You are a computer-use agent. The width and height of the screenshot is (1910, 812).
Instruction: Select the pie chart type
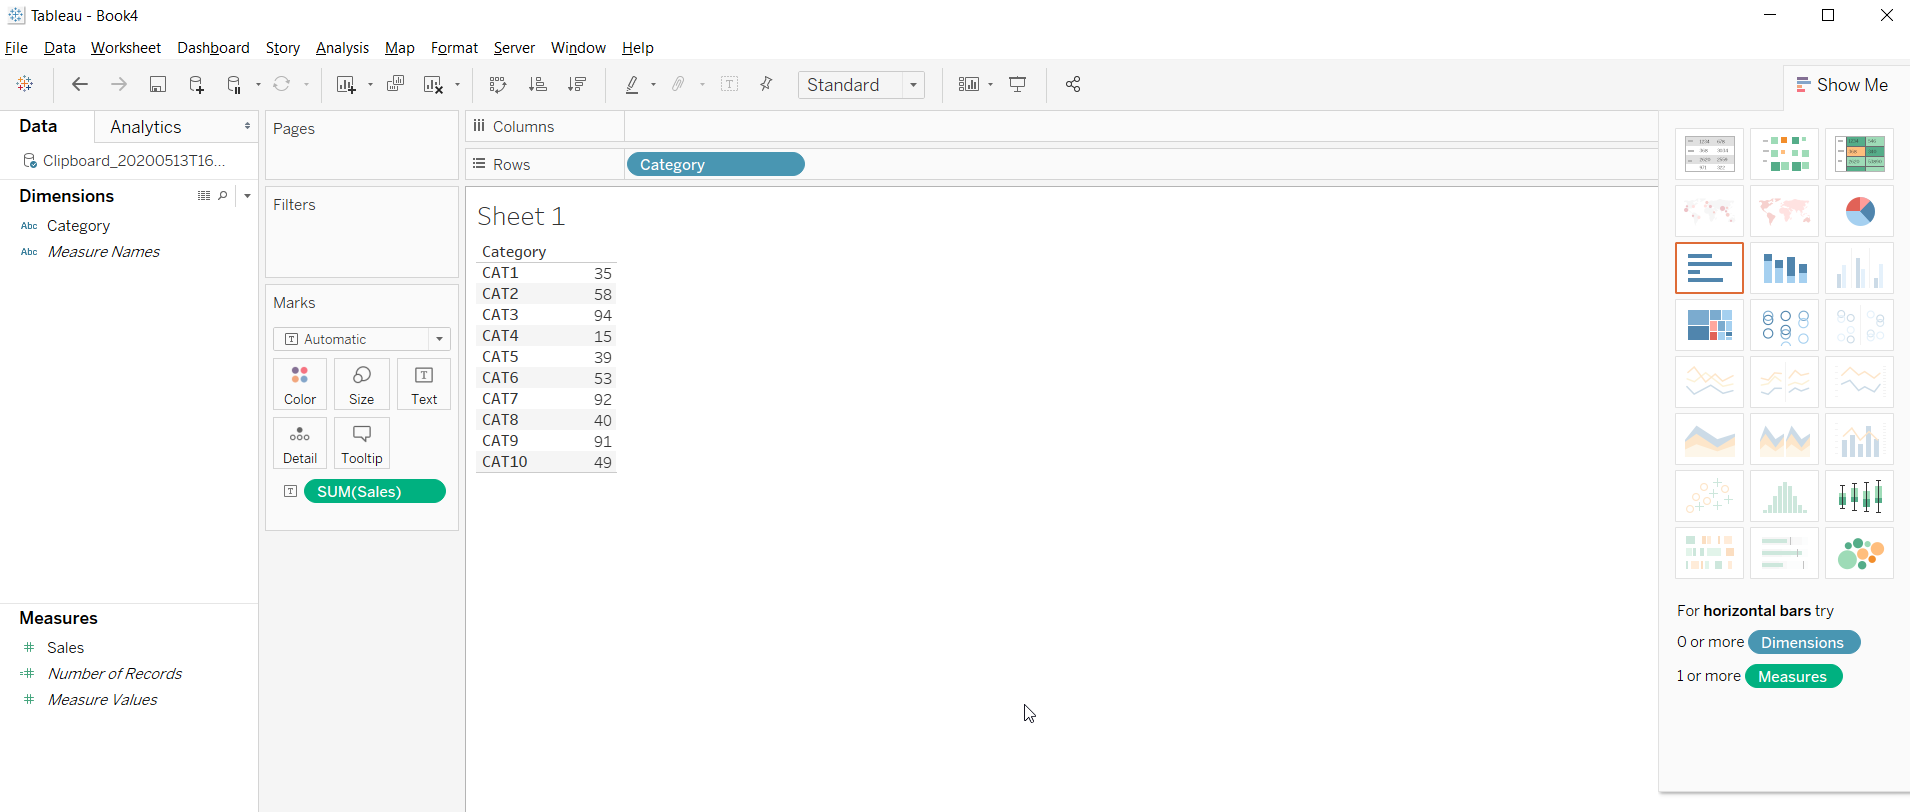1860,211
